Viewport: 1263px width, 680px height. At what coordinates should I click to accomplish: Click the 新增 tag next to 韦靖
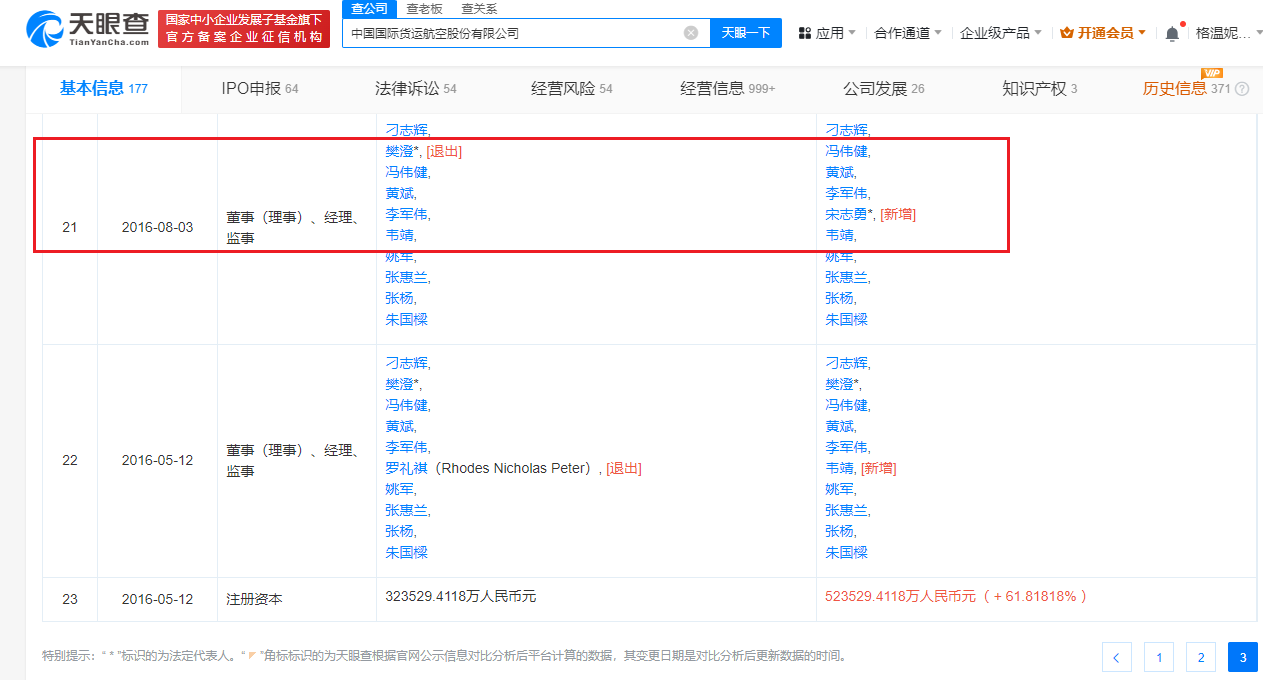click(x=878, y=468)
